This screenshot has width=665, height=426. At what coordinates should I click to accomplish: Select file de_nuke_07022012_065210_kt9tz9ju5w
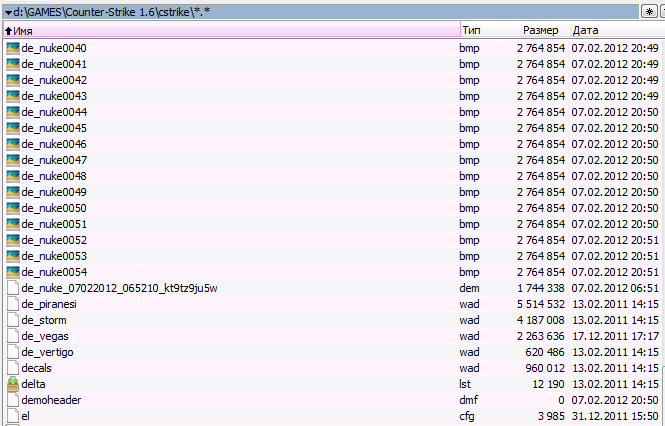click(x=119, y=288)
